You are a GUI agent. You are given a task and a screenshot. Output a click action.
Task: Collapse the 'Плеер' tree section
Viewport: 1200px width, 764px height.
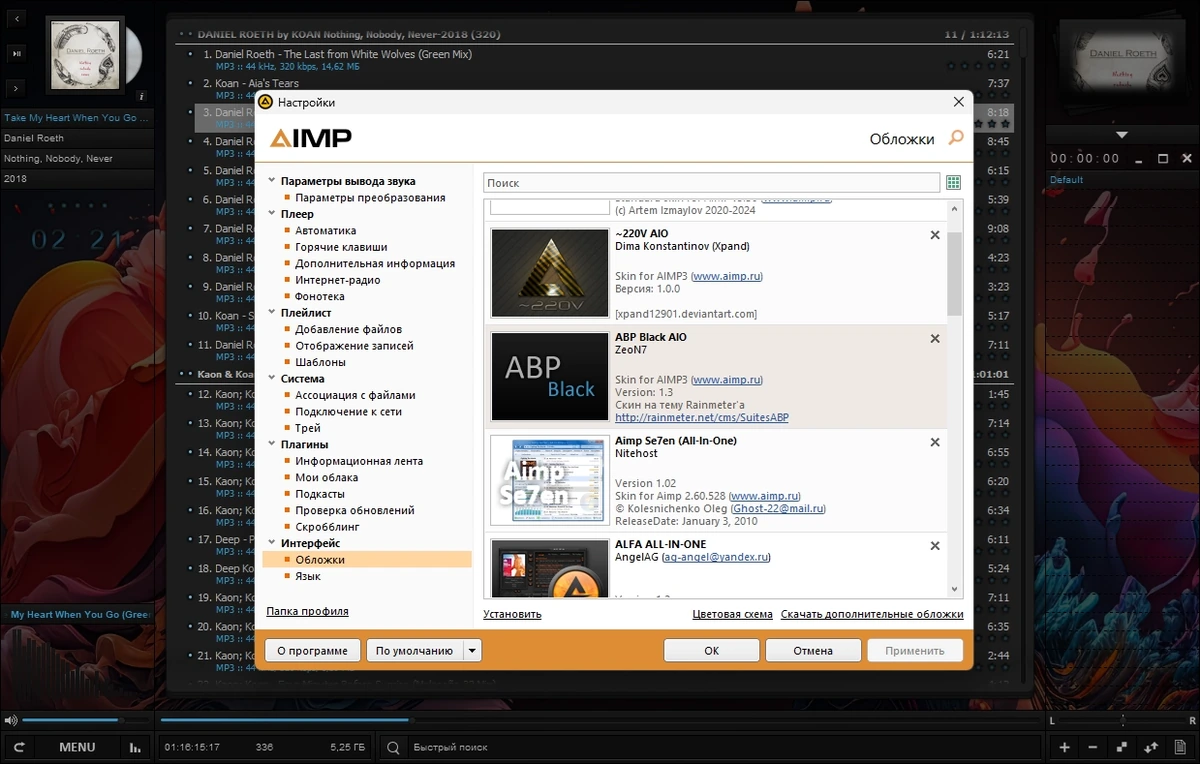272,214
